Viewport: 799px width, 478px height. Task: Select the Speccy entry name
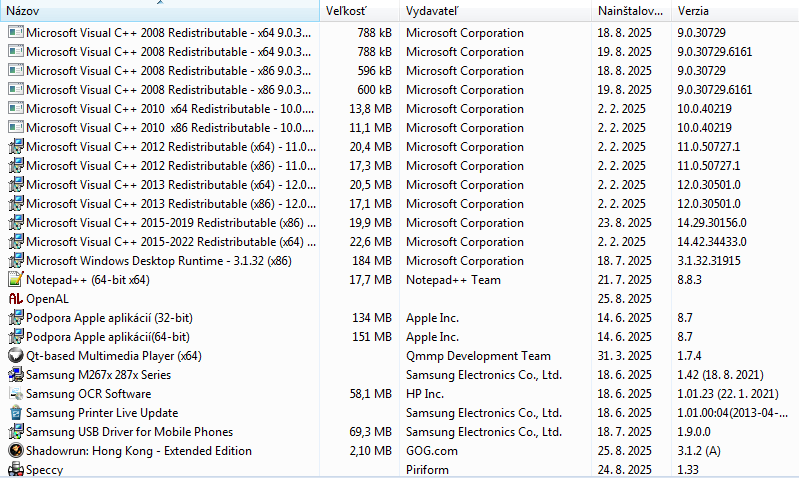pos(44,470)
